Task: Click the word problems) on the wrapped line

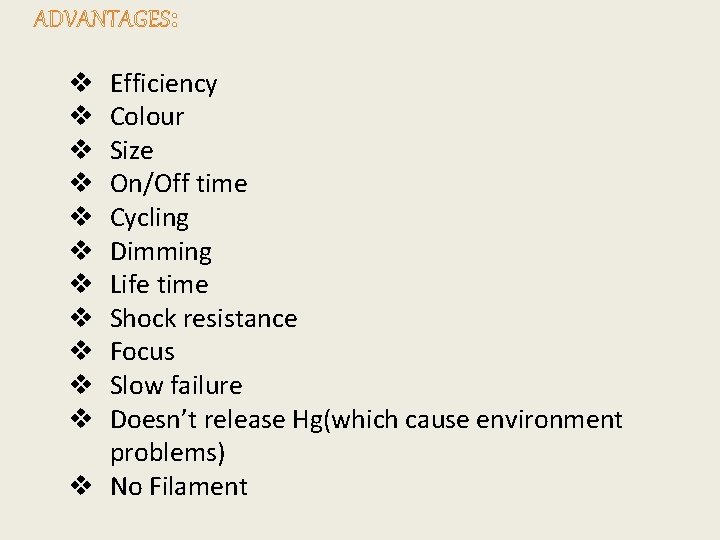Action: click(x=168, y=453)
